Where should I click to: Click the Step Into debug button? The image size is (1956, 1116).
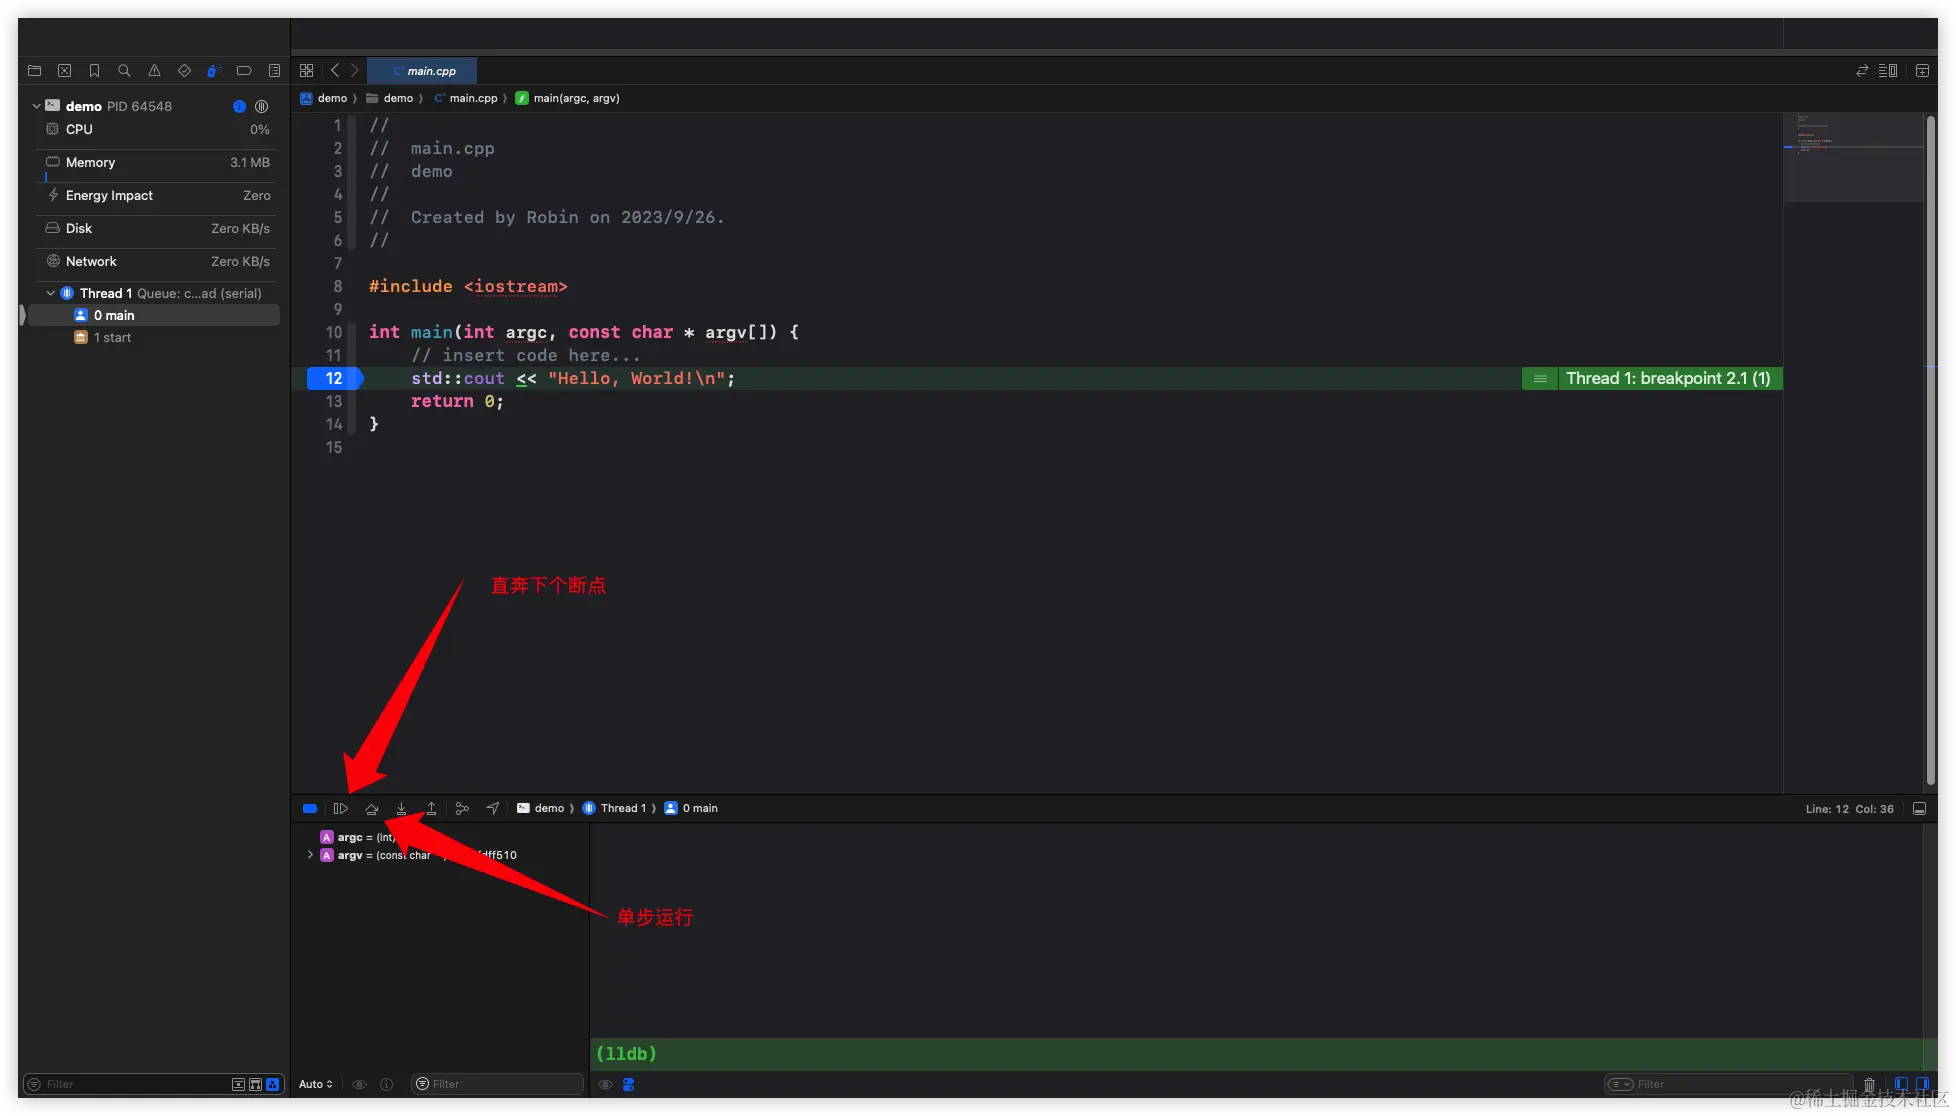401,808
